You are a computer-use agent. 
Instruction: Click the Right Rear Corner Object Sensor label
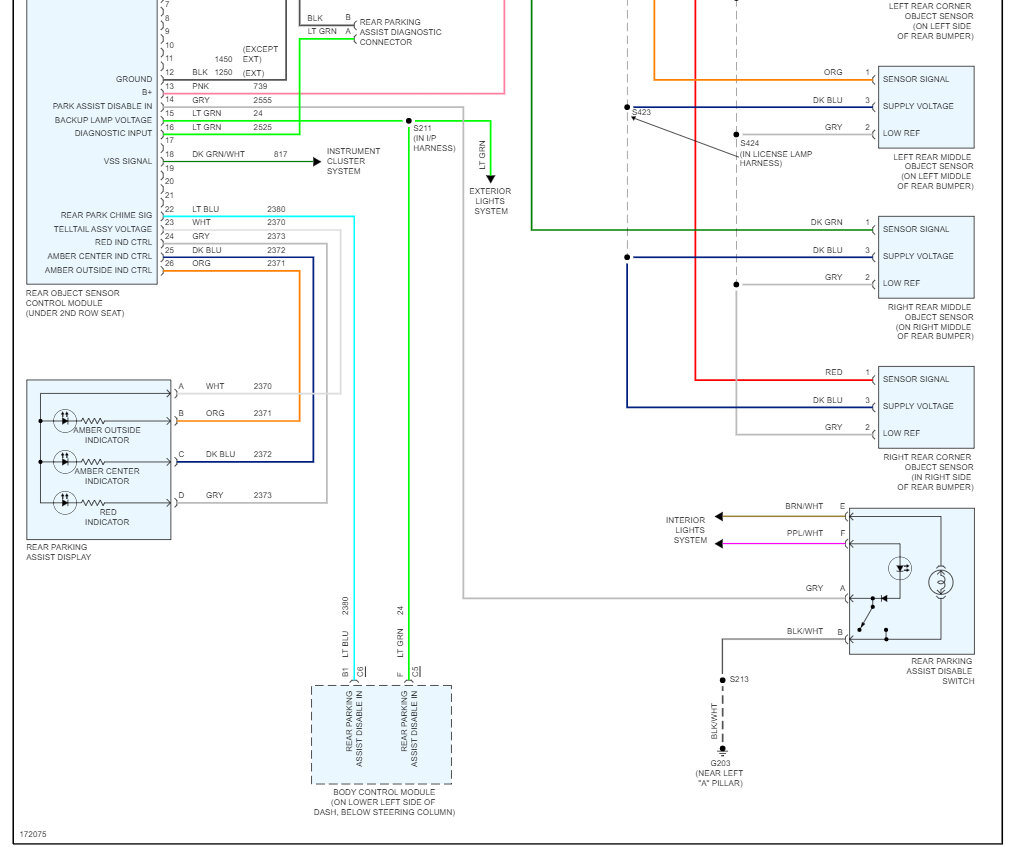click(x=929, y=472)
